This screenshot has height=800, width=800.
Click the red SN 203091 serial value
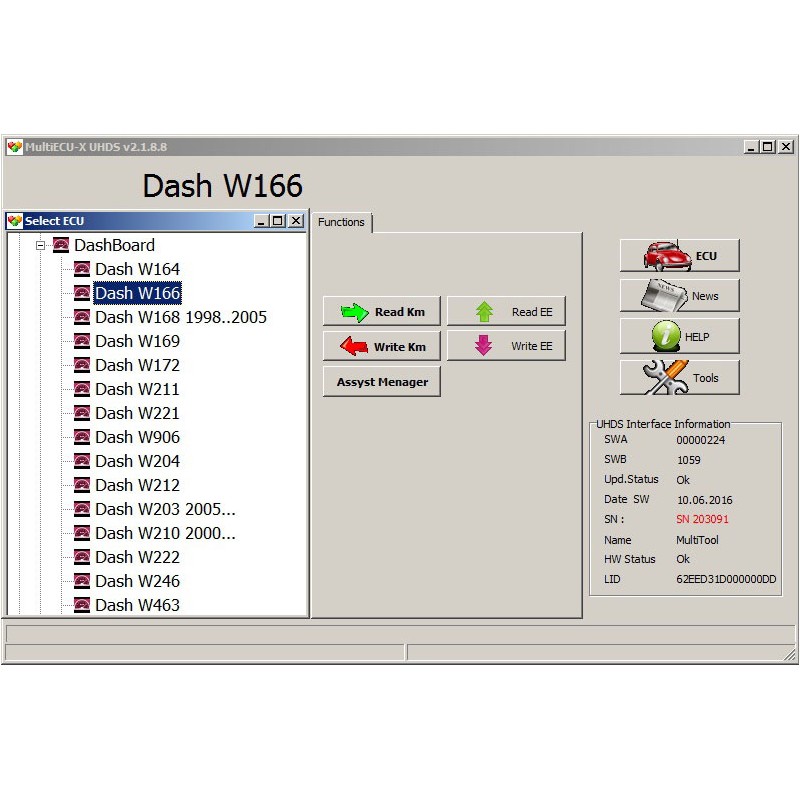click(702, 519)
